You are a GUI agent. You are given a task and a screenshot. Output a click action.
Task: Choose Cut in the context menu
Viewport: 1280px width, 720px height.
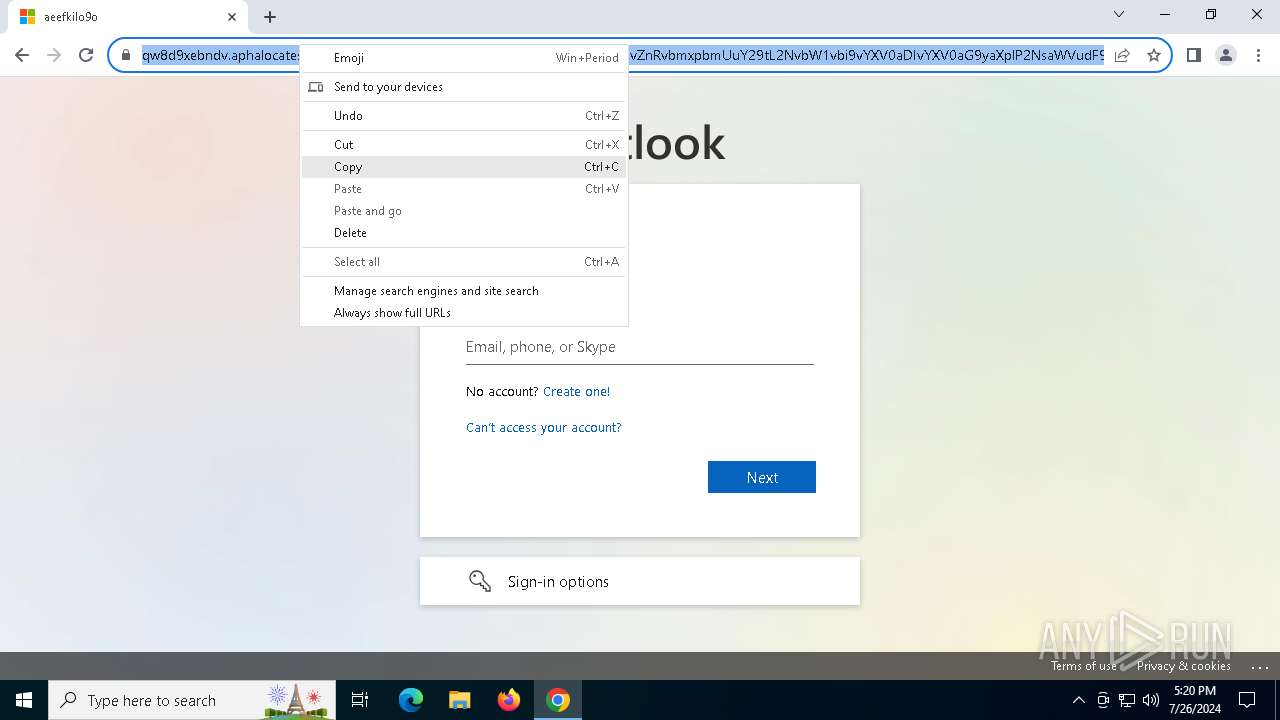(x=464, y=145)
